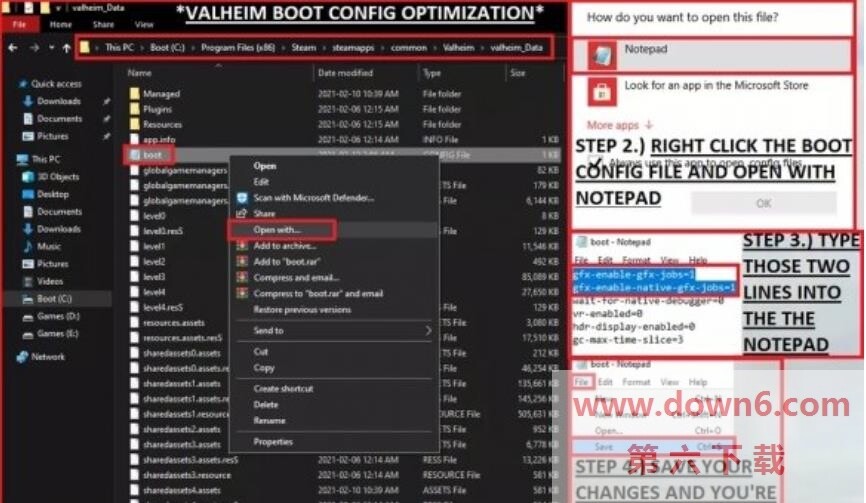
Task: Confirm with the OK button
Action: coord(764,203)
